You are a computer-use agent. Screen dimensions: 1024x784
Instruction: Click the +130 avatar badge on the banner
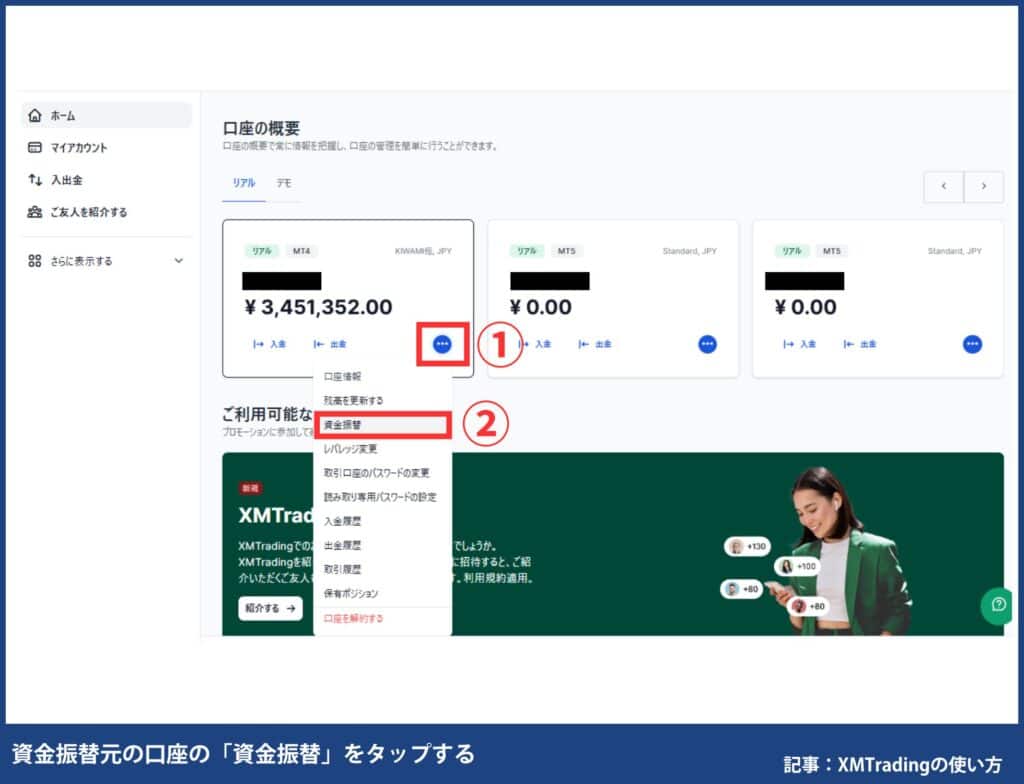tap(748, 546)
